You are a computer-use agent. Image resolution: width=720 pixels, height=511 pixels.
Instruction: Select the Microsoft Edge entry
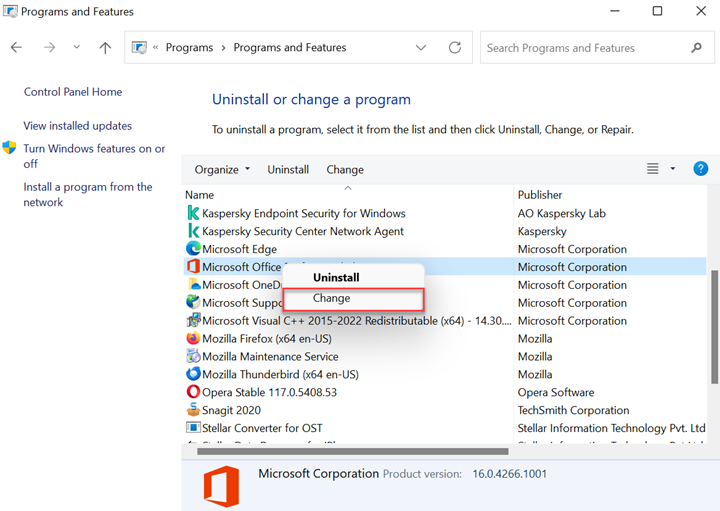(x=239, y=249)
